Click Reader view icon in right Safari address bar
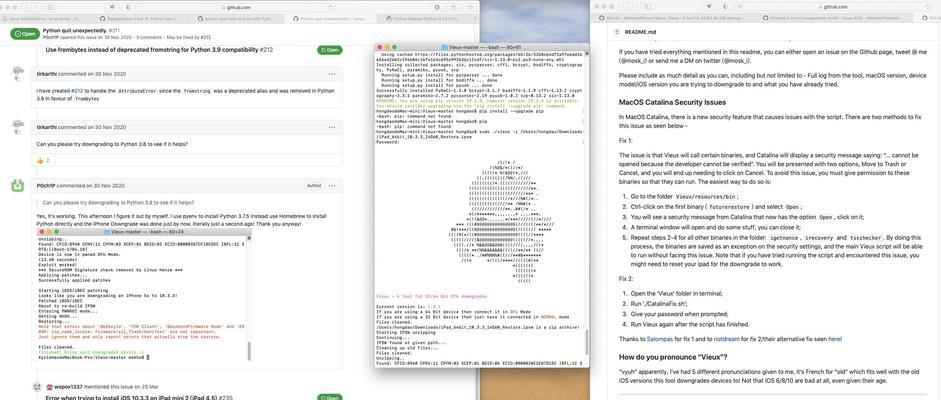The image size is (941, 400). coord(741,7)
